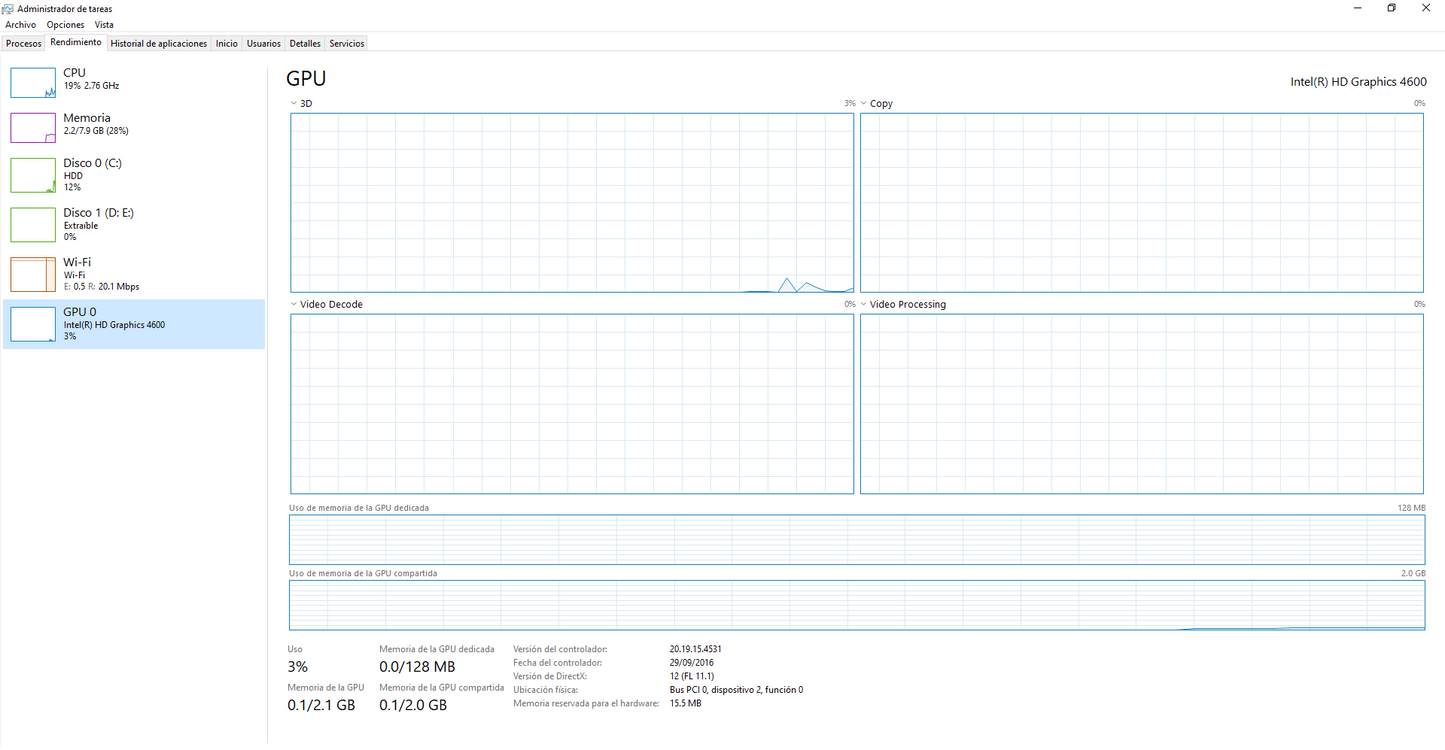Expand the Video Decode engine selector
Image resolution: width=1445 pixels, height=750 pixels.
point(294,304)
